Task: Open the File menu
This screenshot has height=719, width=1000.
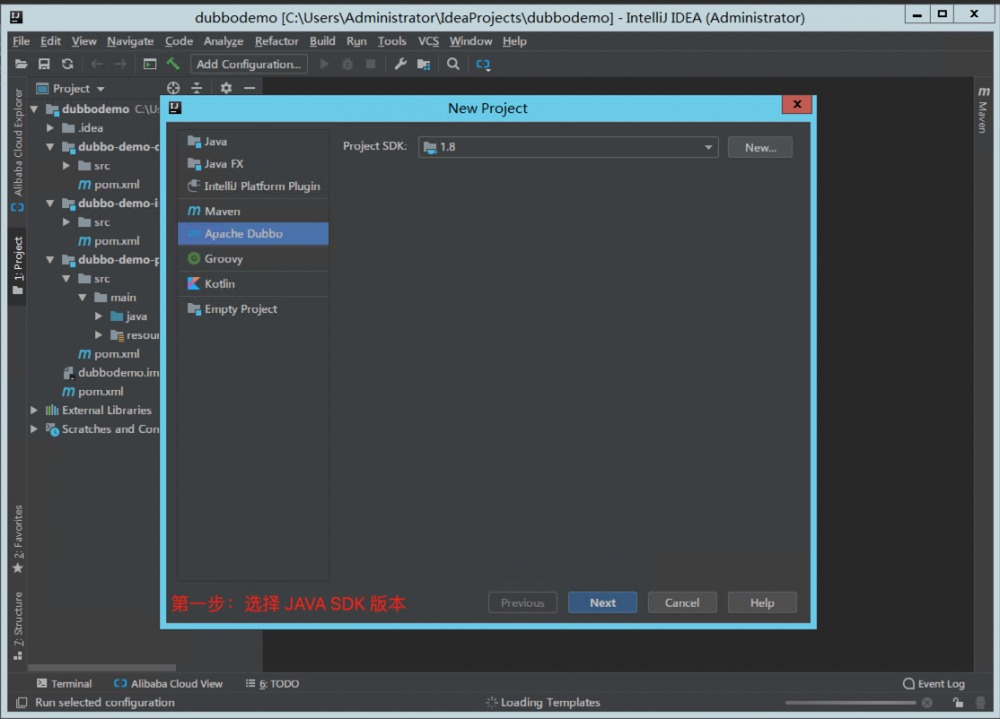Action: click(21, 41)
